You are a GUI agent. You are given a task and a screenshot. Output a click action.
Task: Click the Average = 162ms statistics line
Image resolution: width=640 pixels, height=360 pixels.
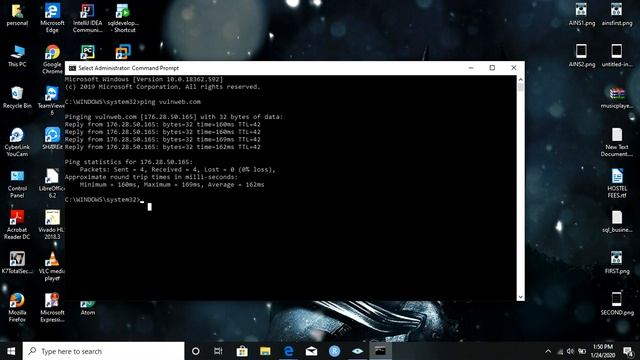(x=172, y=184)
